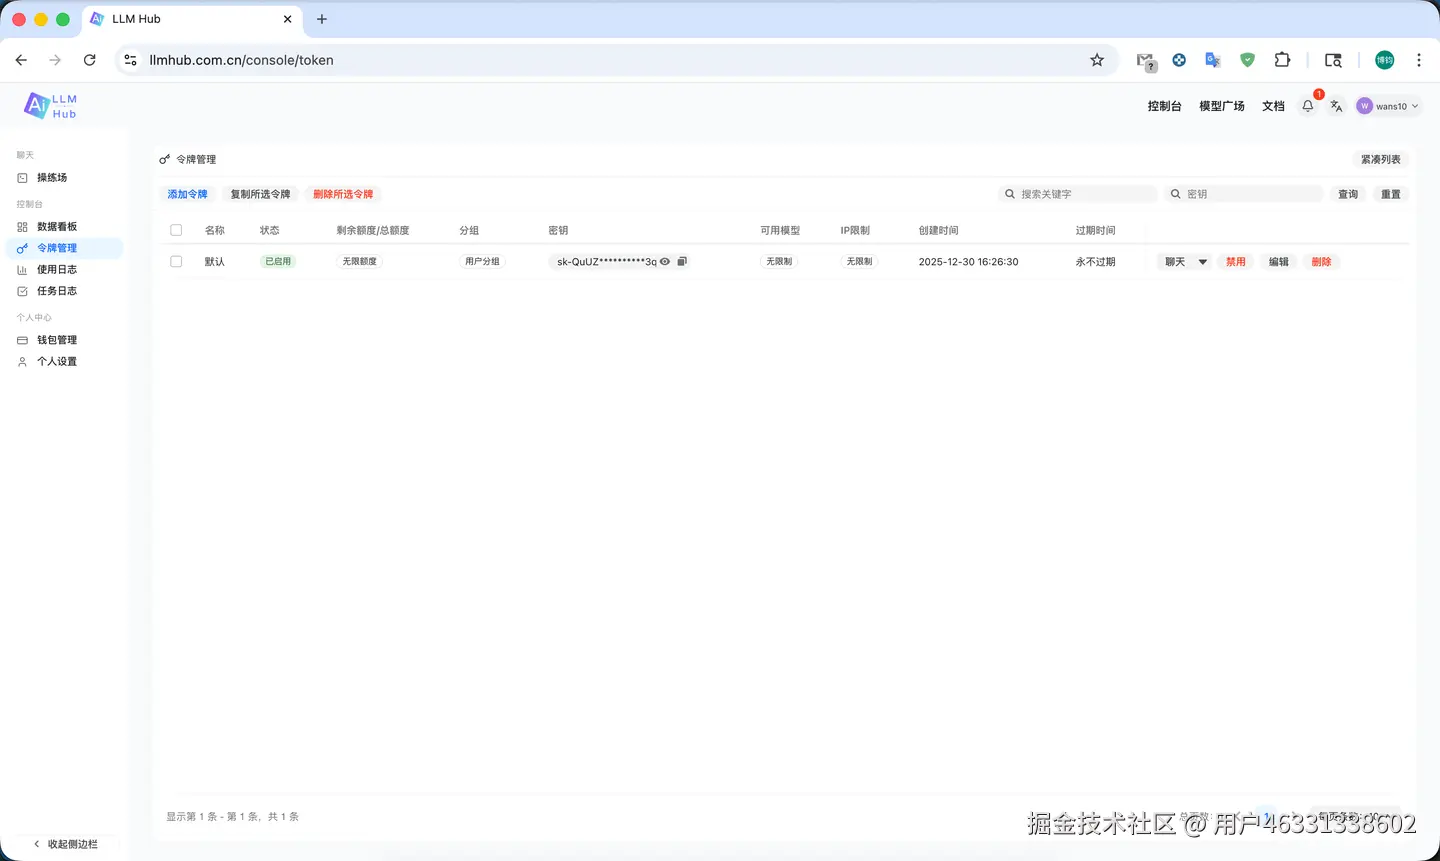
Task: Click the 已启用 status tag
Action: point(278,262)
